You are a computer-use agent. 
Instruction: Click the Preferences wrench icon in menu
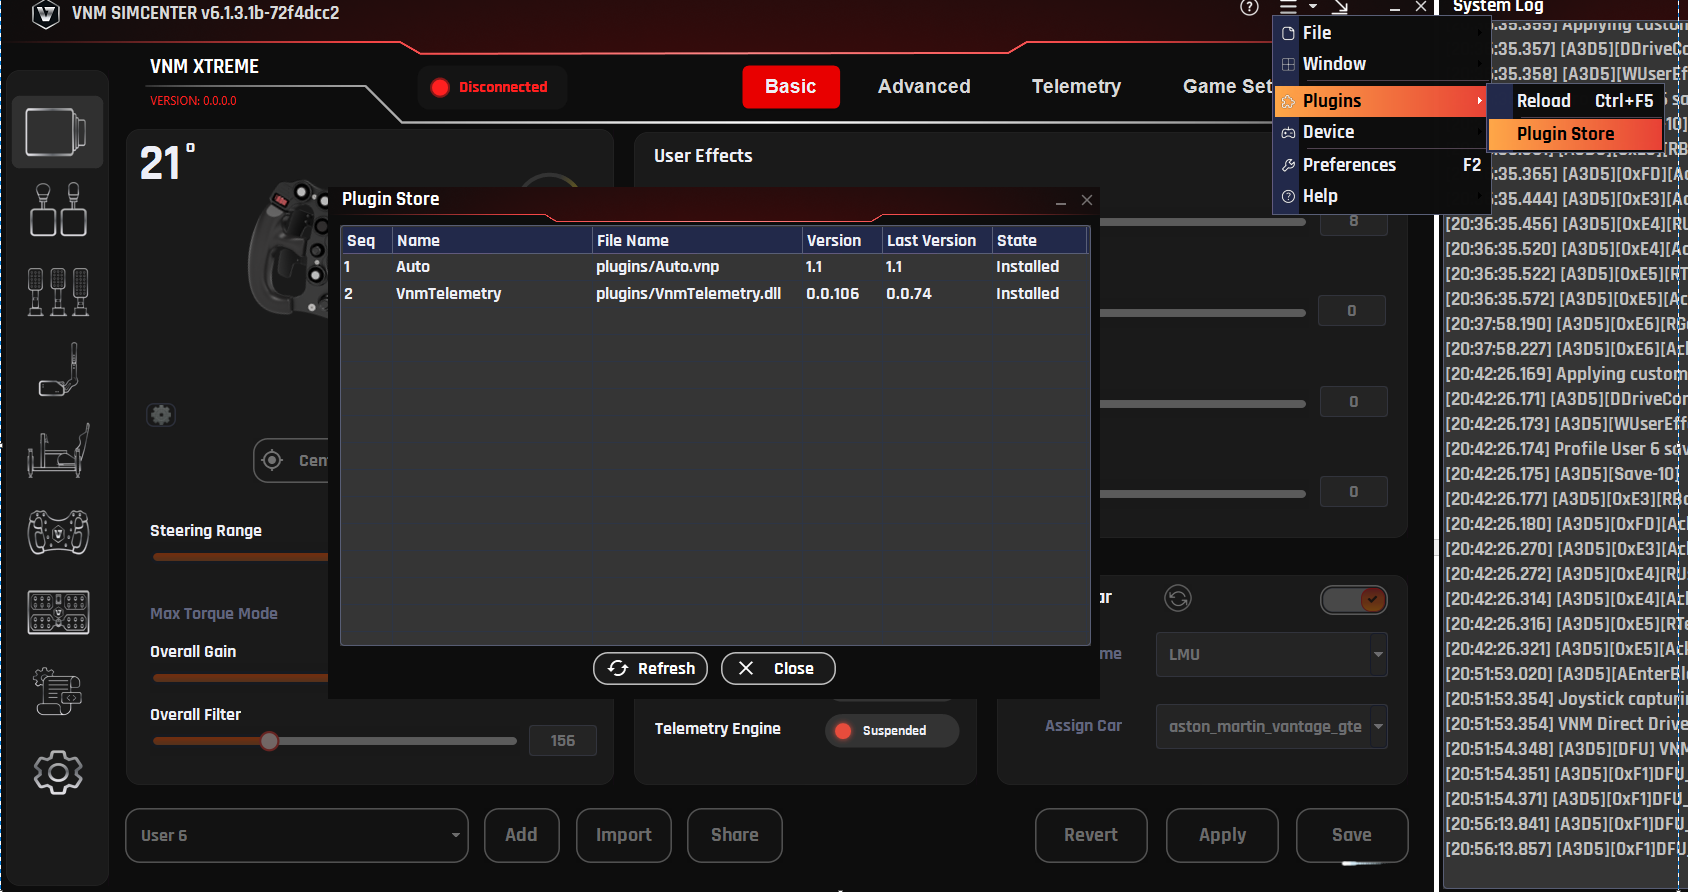(x=1288, y=165)
